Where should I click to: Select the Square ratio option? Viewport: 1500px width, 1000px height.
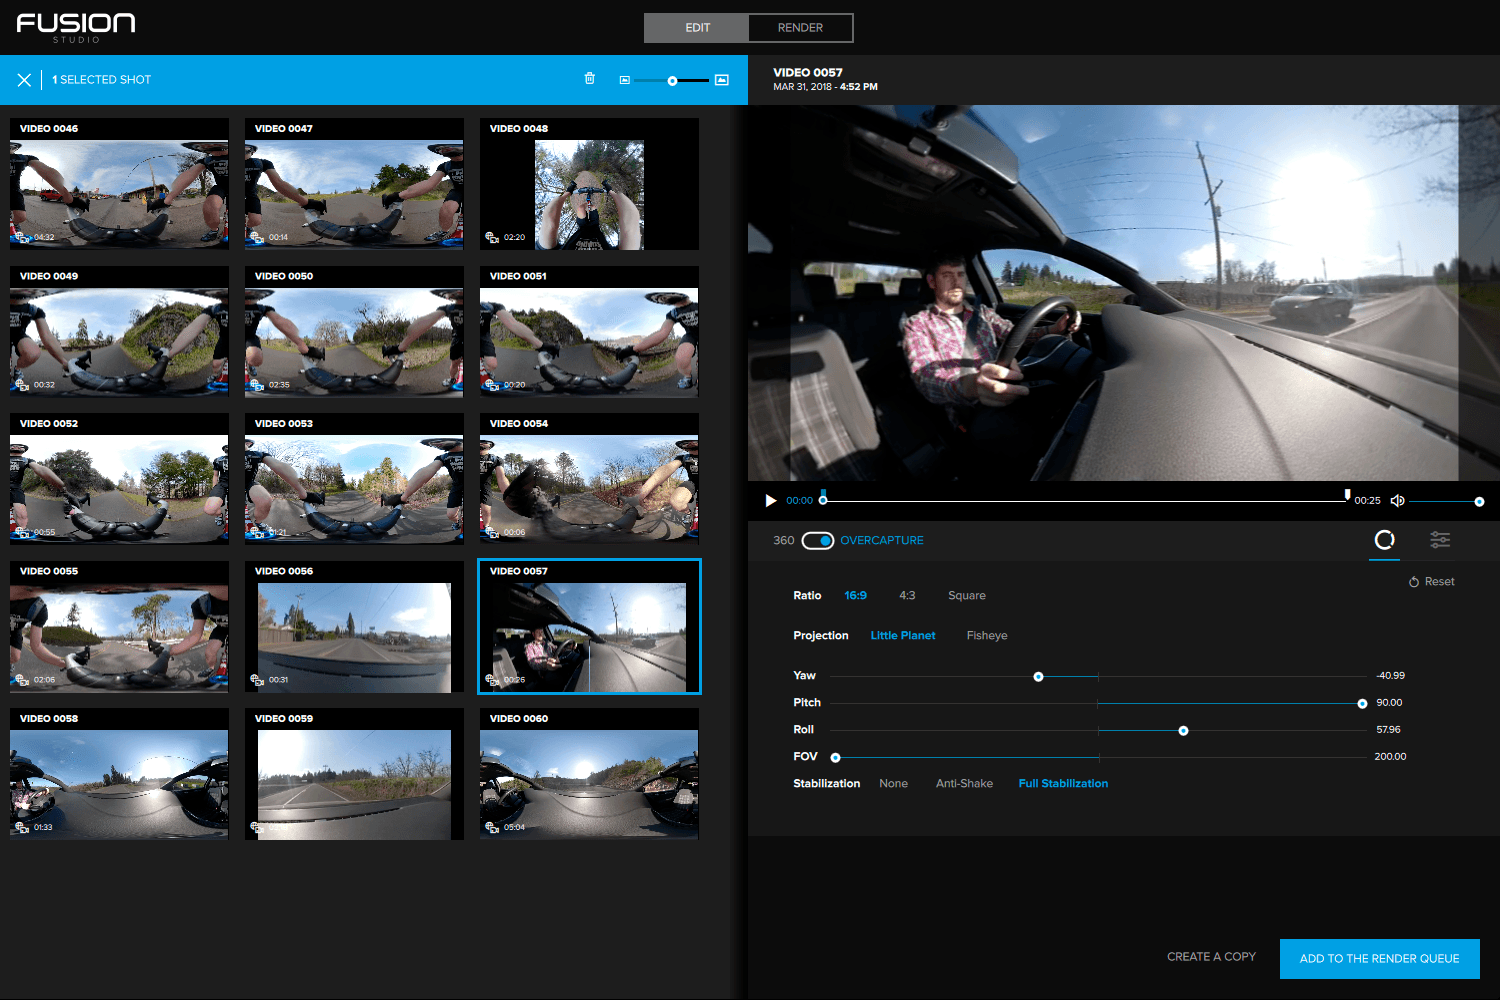967,596
